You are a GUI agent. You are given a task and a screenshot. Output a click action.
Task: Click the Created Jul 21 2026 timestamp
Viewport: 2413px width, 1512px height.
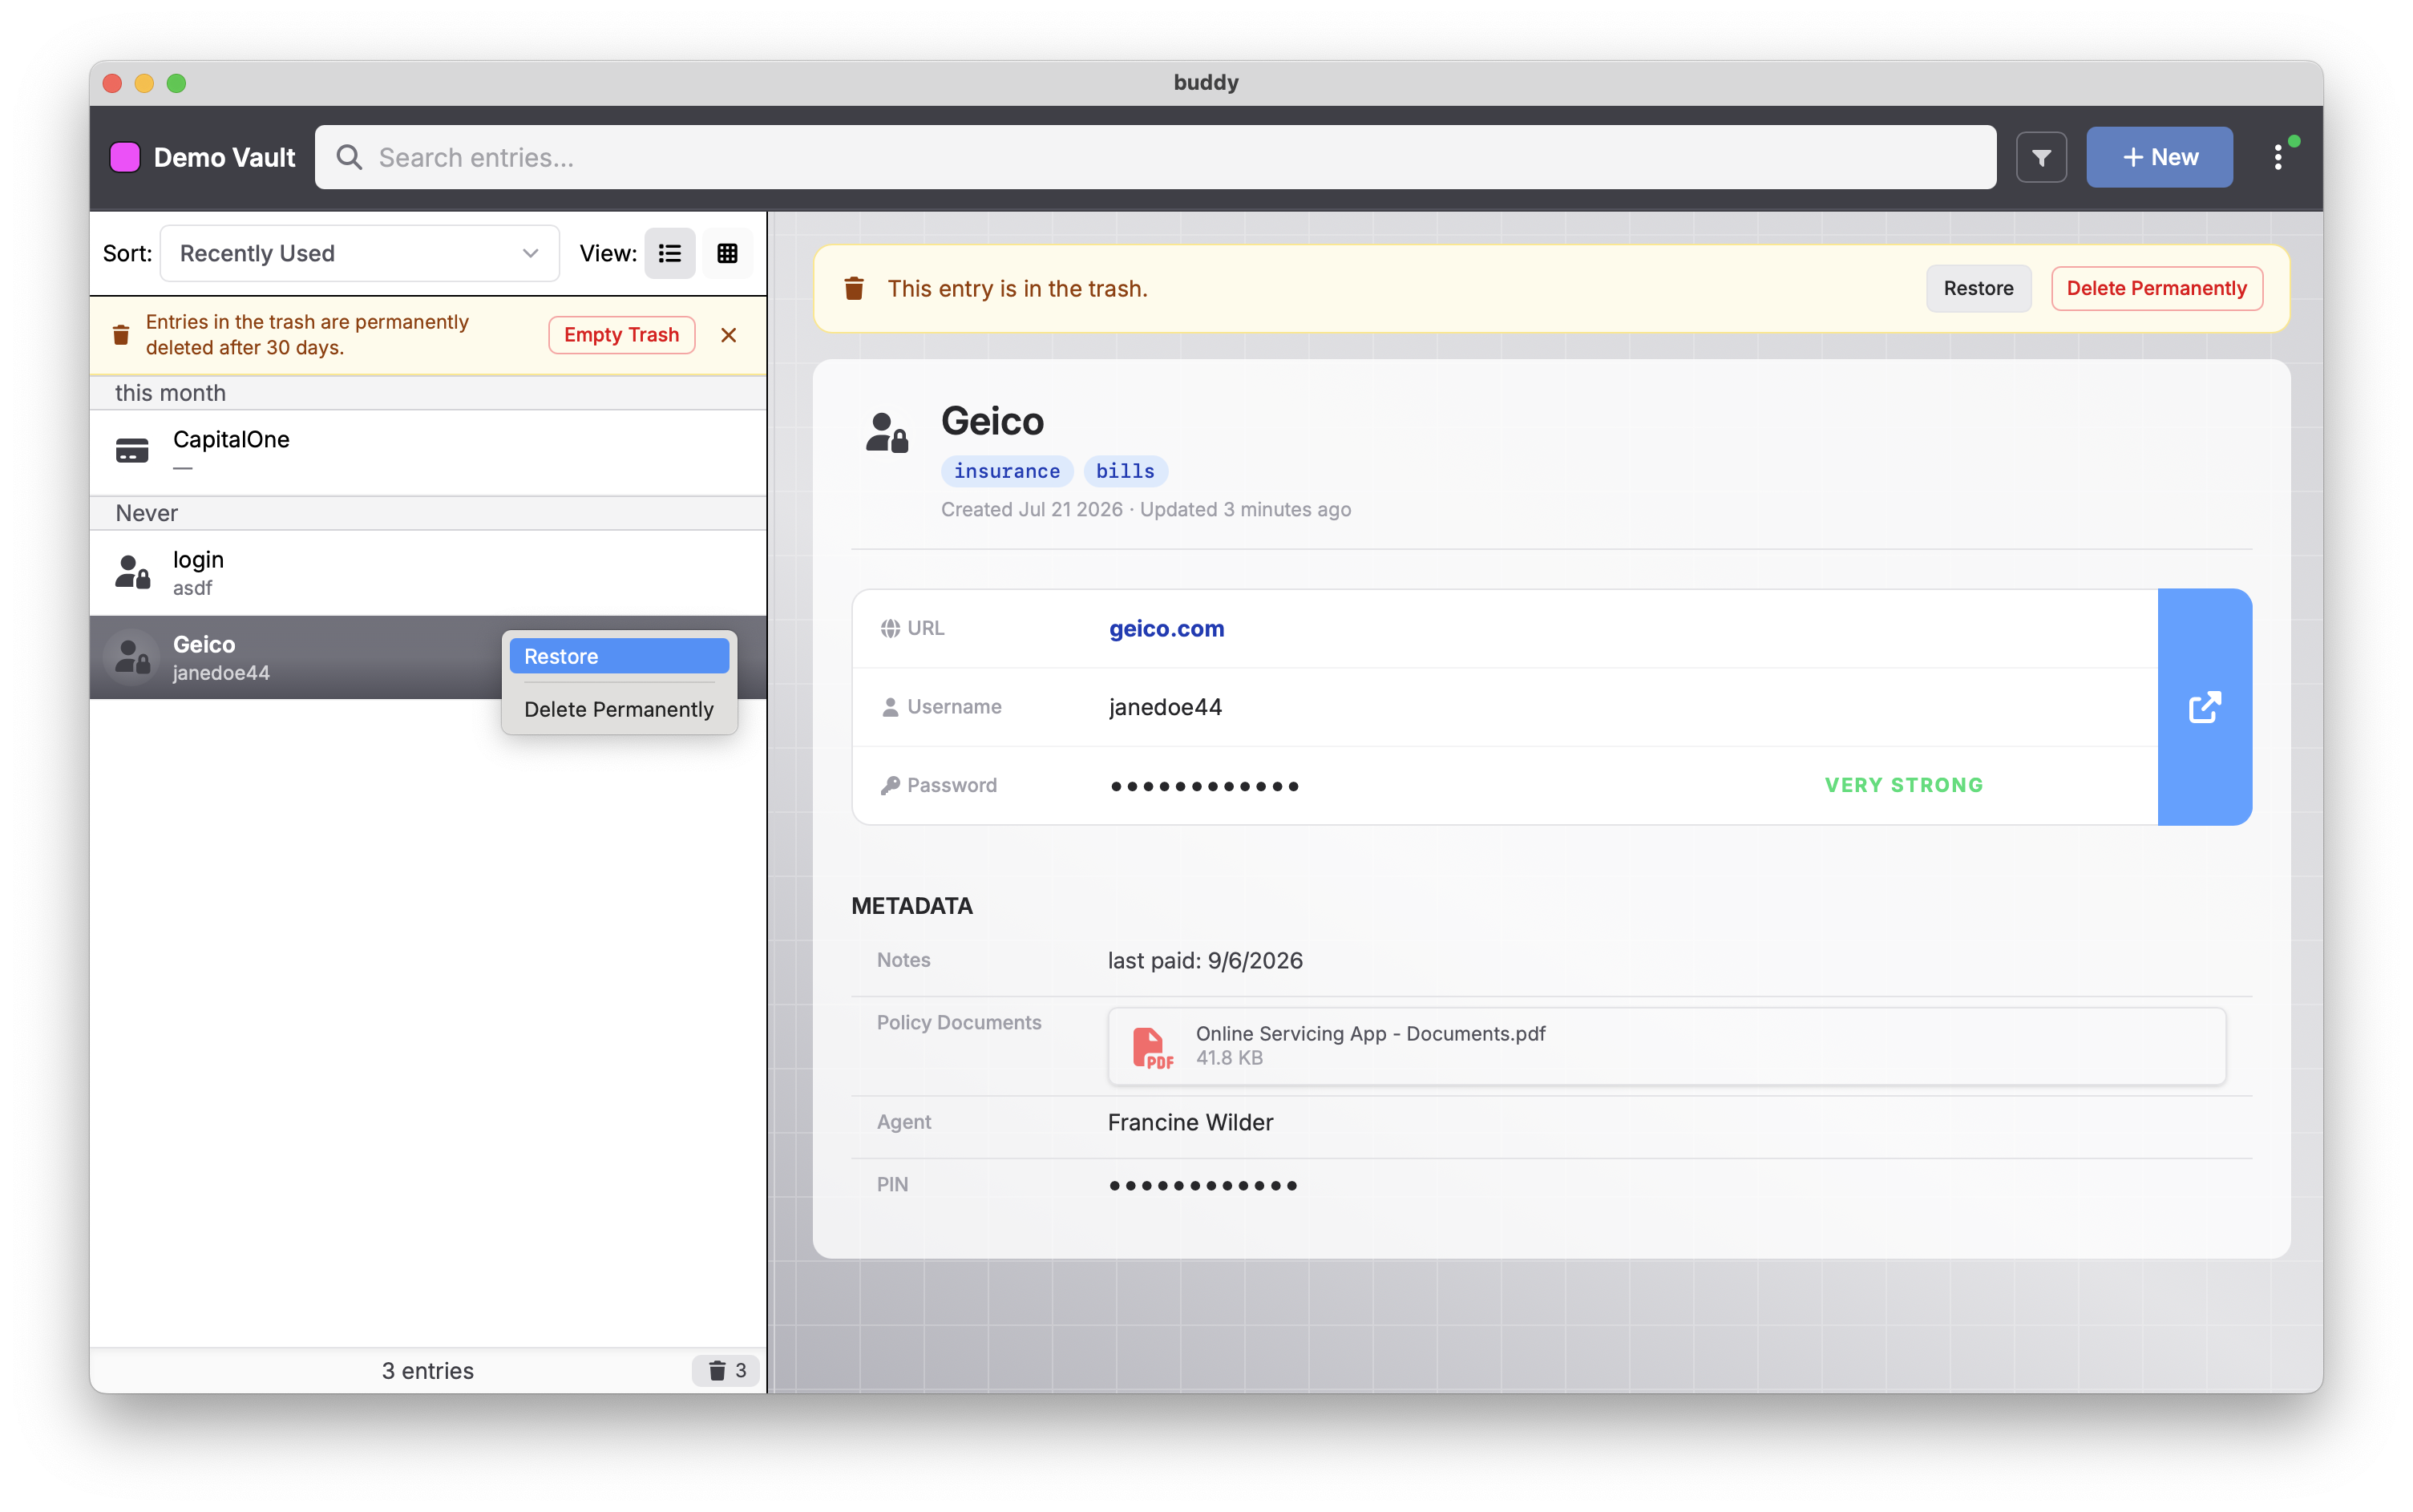1031,509
